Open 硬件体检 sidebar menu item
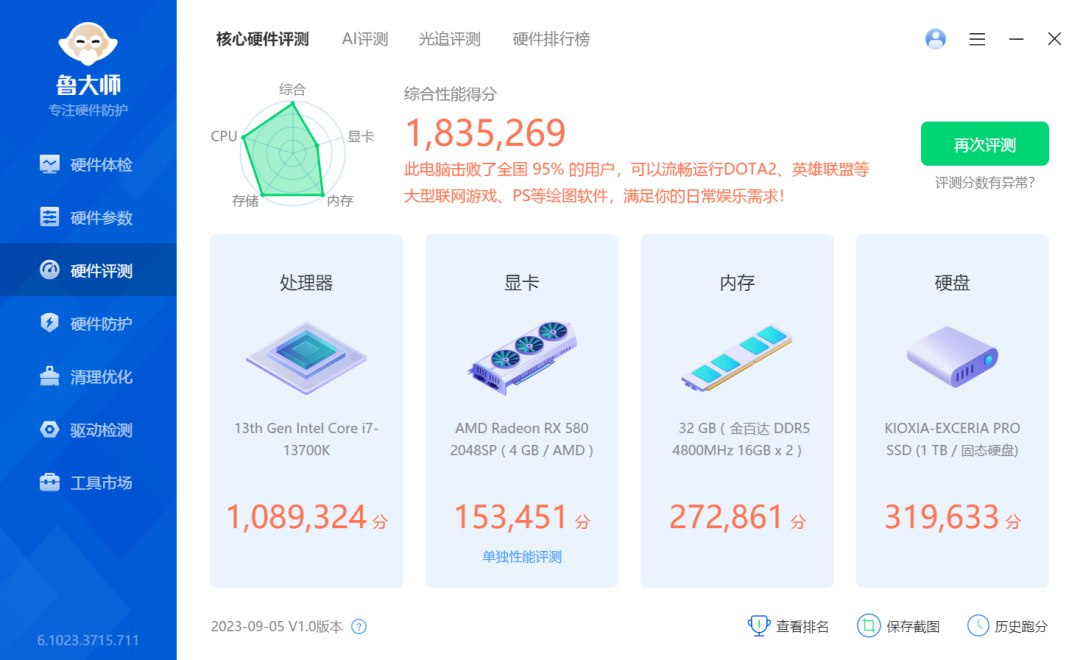This screenshot has height=660, width=1080. coord(88,165)
